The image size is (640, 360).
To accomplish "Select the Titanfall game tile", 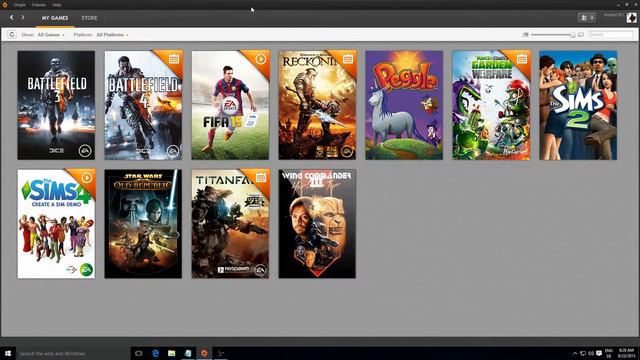I will [230, 224].
